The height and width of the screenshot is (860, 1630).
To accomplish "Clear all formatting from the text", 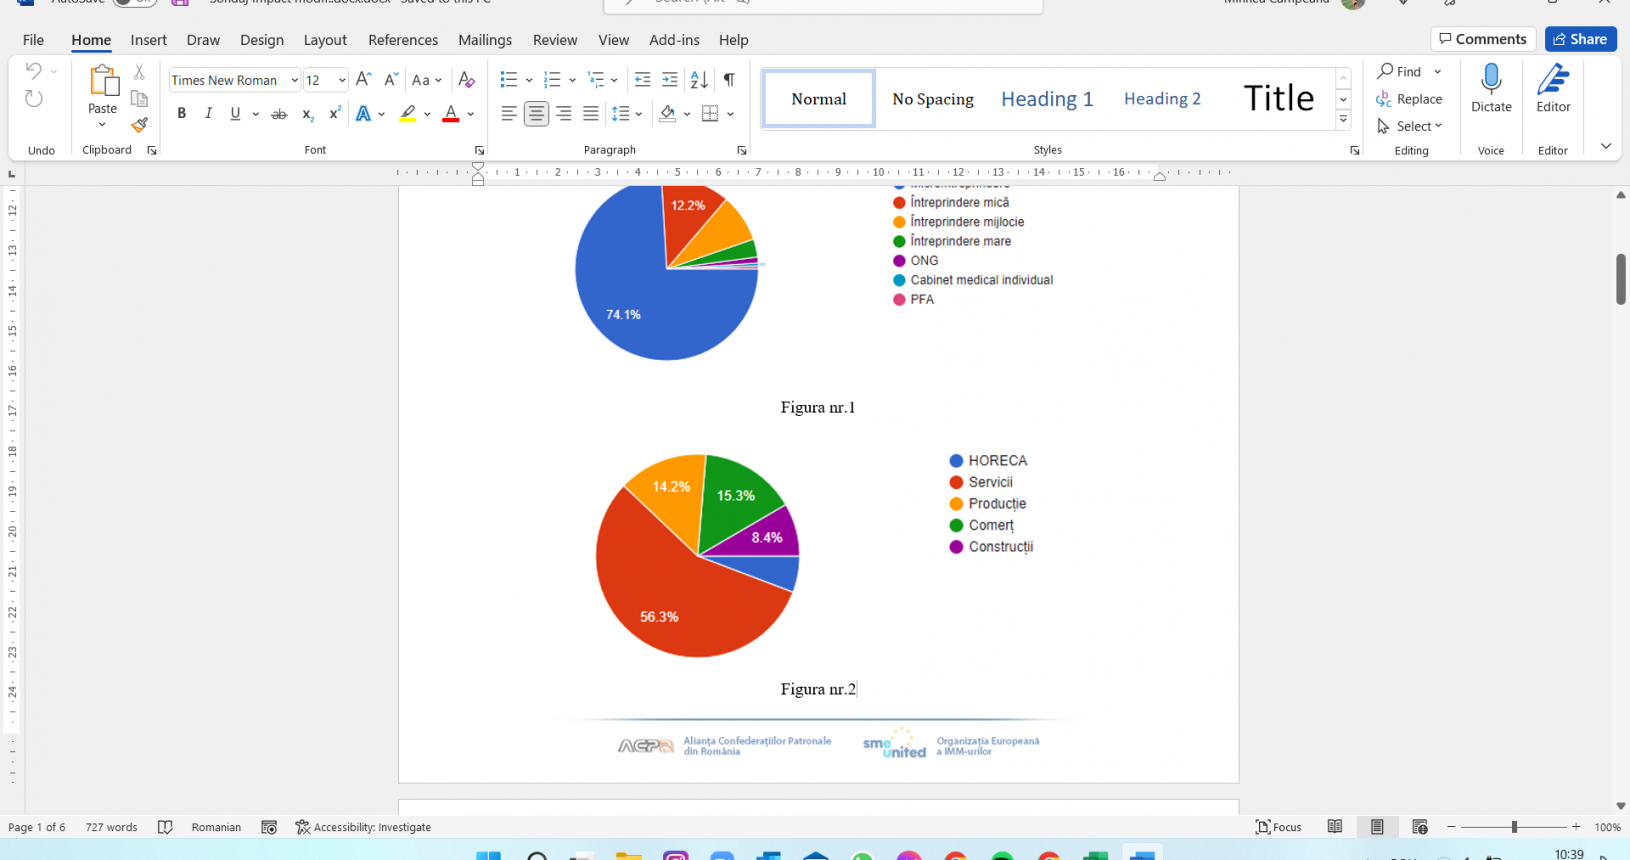I will tap(466, 80).
